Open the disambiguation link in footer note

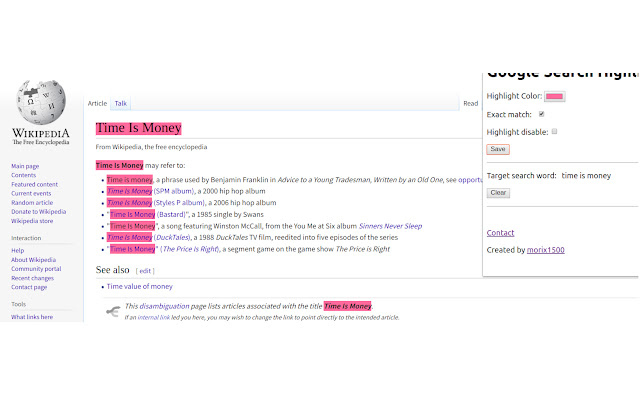click(x=164, y=306)
